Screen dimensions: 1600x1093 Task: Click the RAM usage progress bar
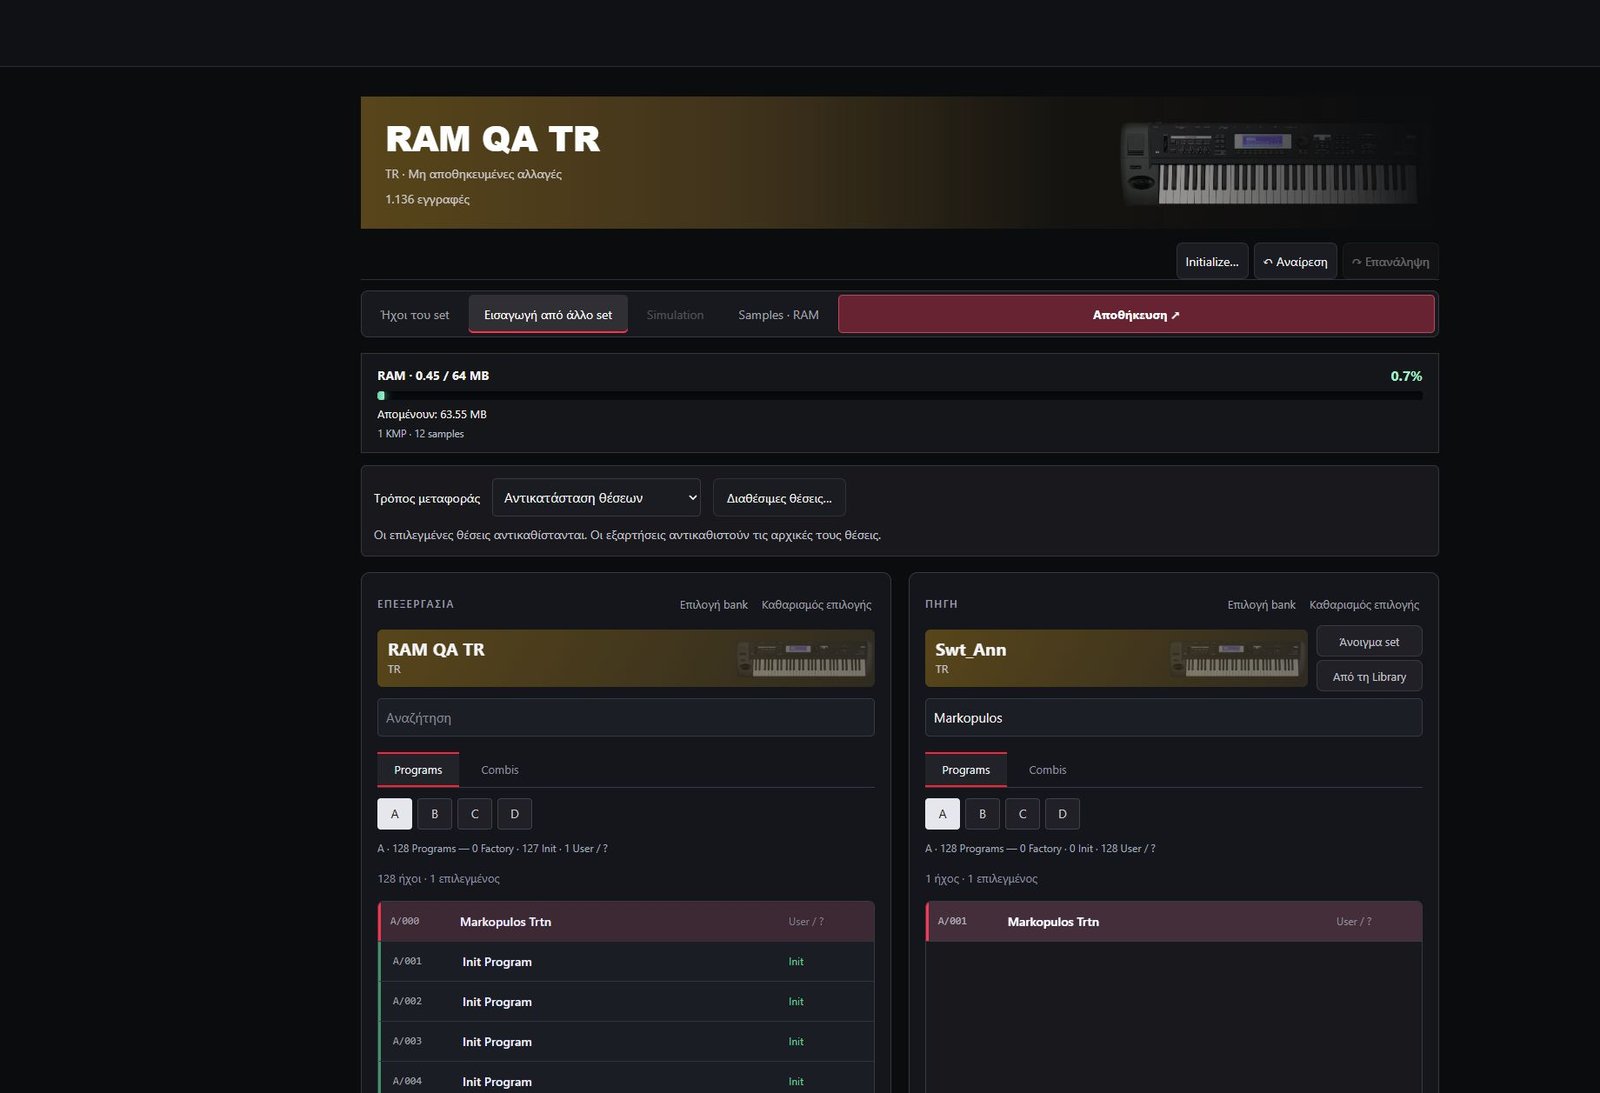900,396
